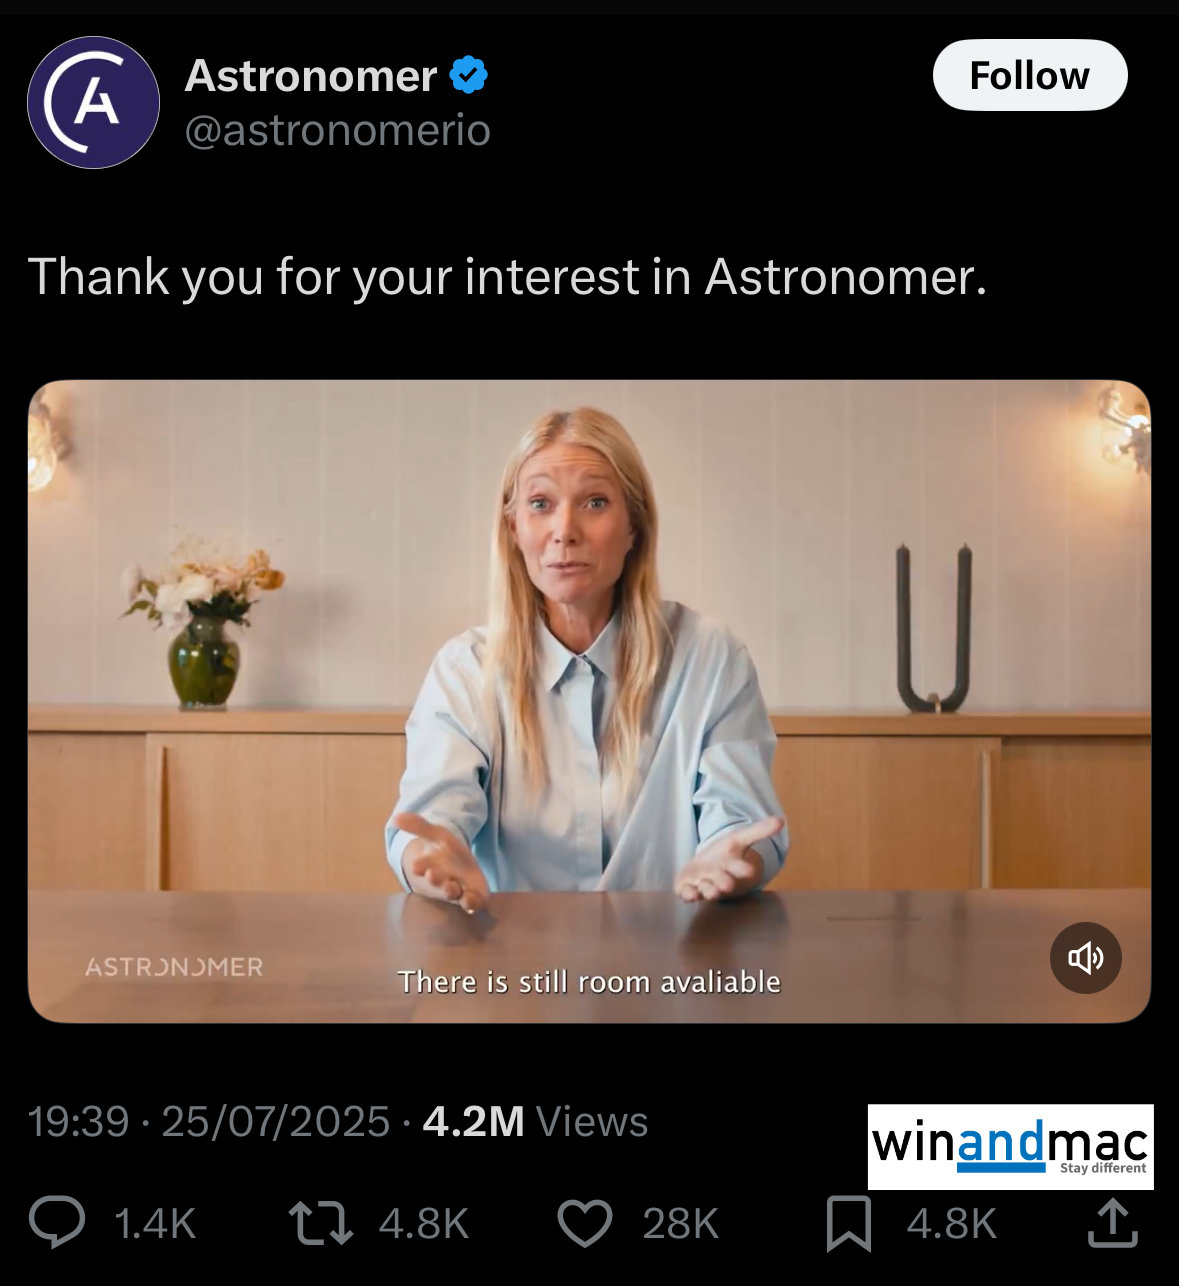Click the reply speech bubble icon
Image resolution: width=1179 pixels, height=1286 pixels.
coord(57,1223)
